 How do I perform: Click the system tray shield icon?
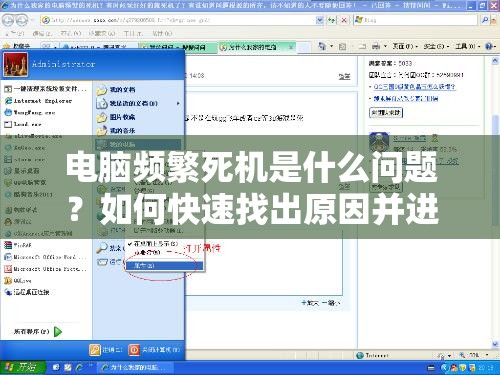click(463, 368)
